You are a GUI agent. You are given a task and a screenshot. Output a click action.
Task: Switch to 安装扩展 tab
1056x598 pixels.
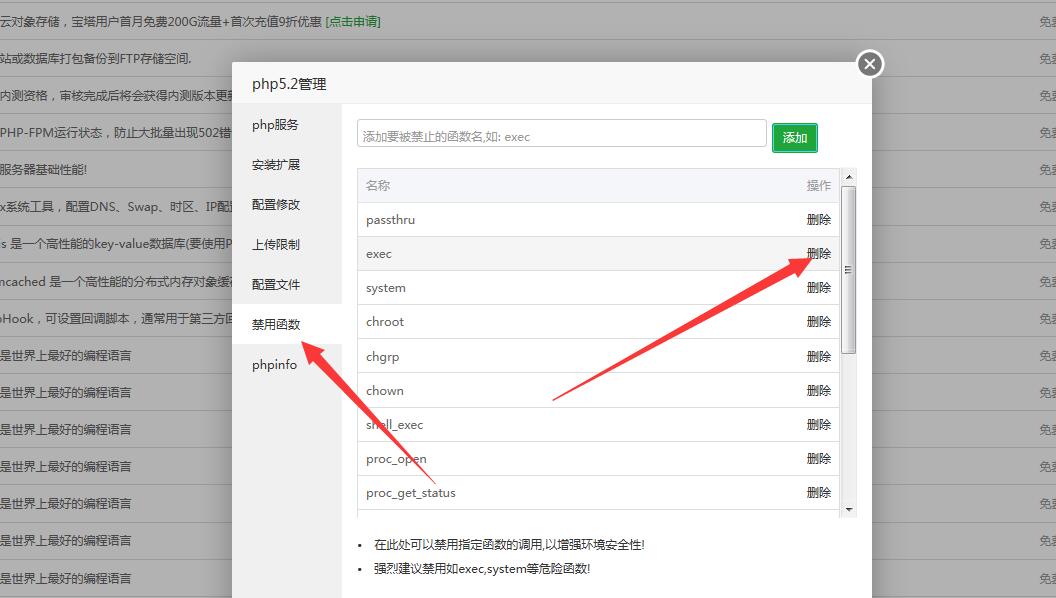276,165
